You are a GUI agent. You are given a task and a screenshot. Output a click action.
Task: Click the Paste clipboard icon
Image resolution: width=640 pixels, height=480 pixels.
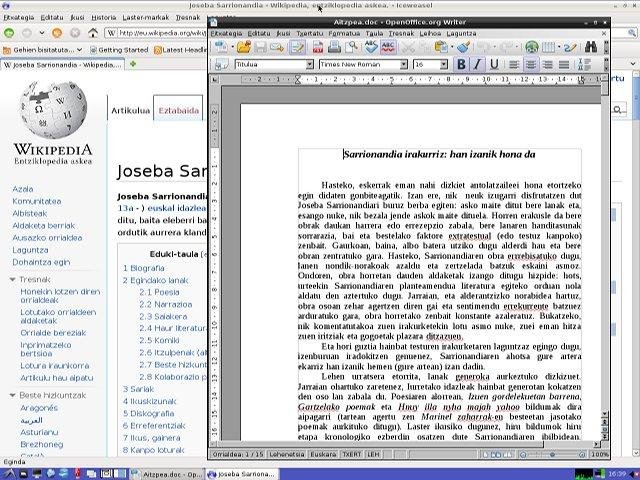coord(440,47)
